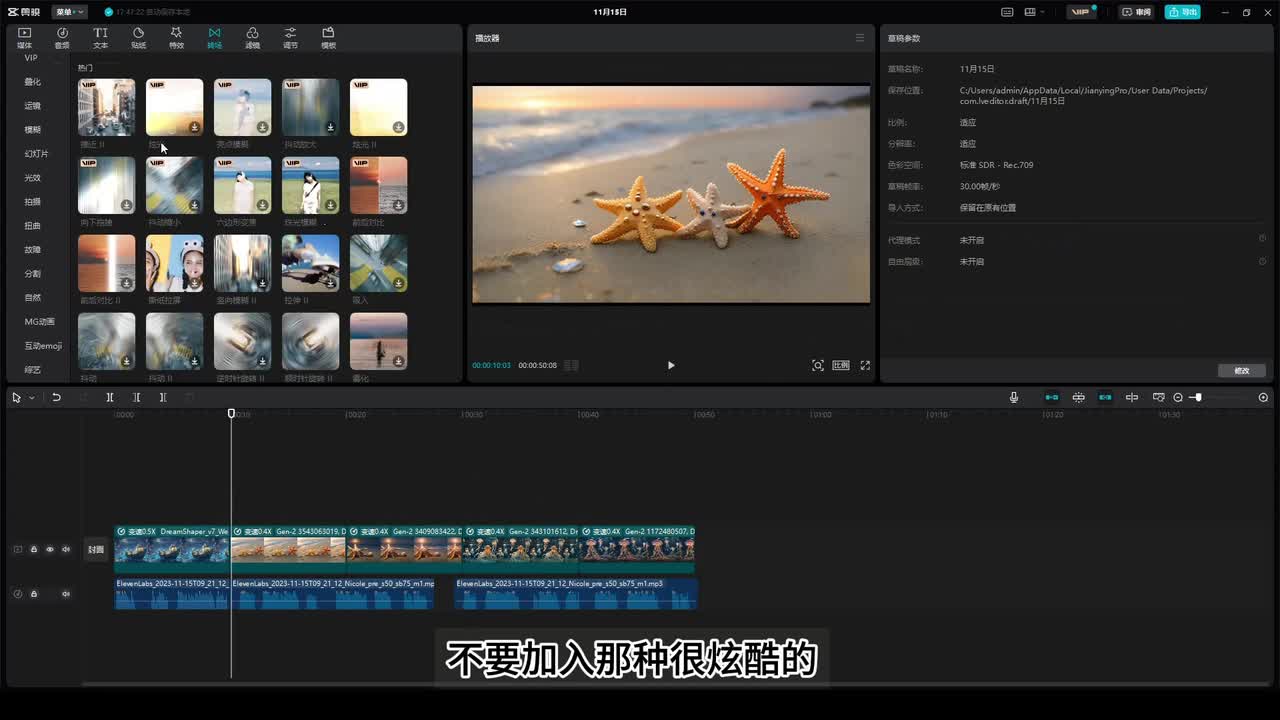This screenshot has width=1280, height=720.
Task: Toggle lock on the audio track
Action: [x=34, y=593]
